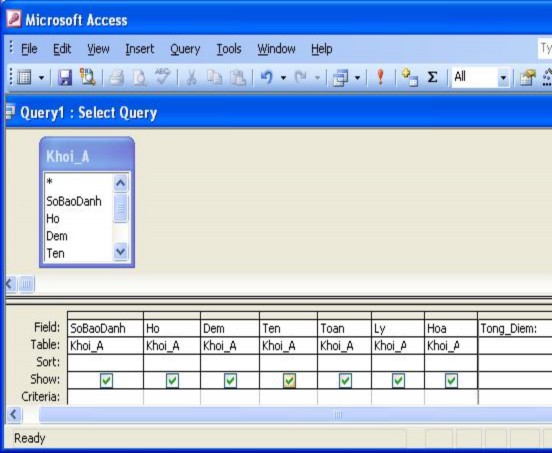Click the Query Type icon

pyautogui.click(x=340, y=77)
